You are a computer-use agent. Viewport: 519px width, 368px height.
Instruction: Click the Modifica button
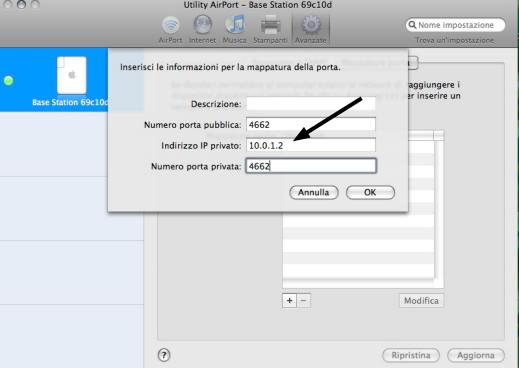point(421,301)
